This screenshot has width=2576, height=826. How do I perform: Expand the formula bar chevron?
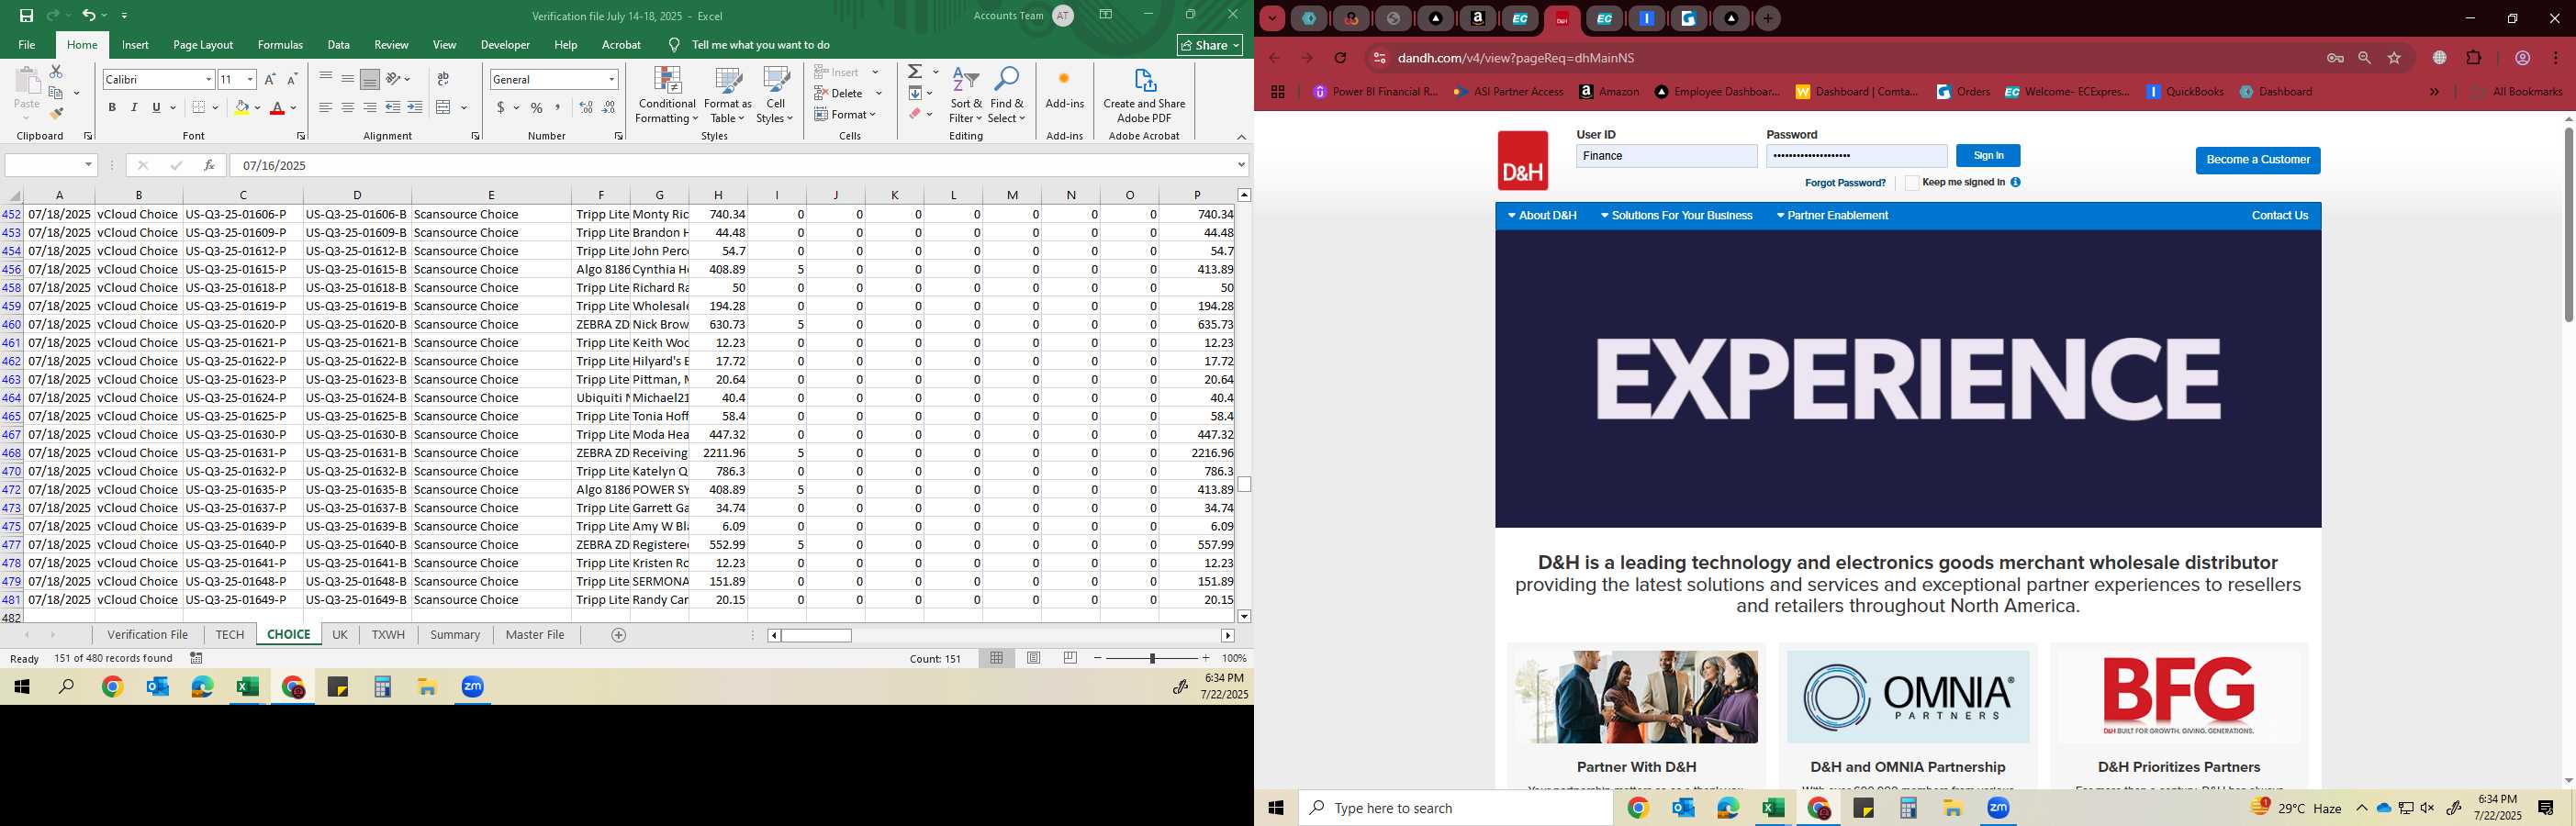[1241, 165]
